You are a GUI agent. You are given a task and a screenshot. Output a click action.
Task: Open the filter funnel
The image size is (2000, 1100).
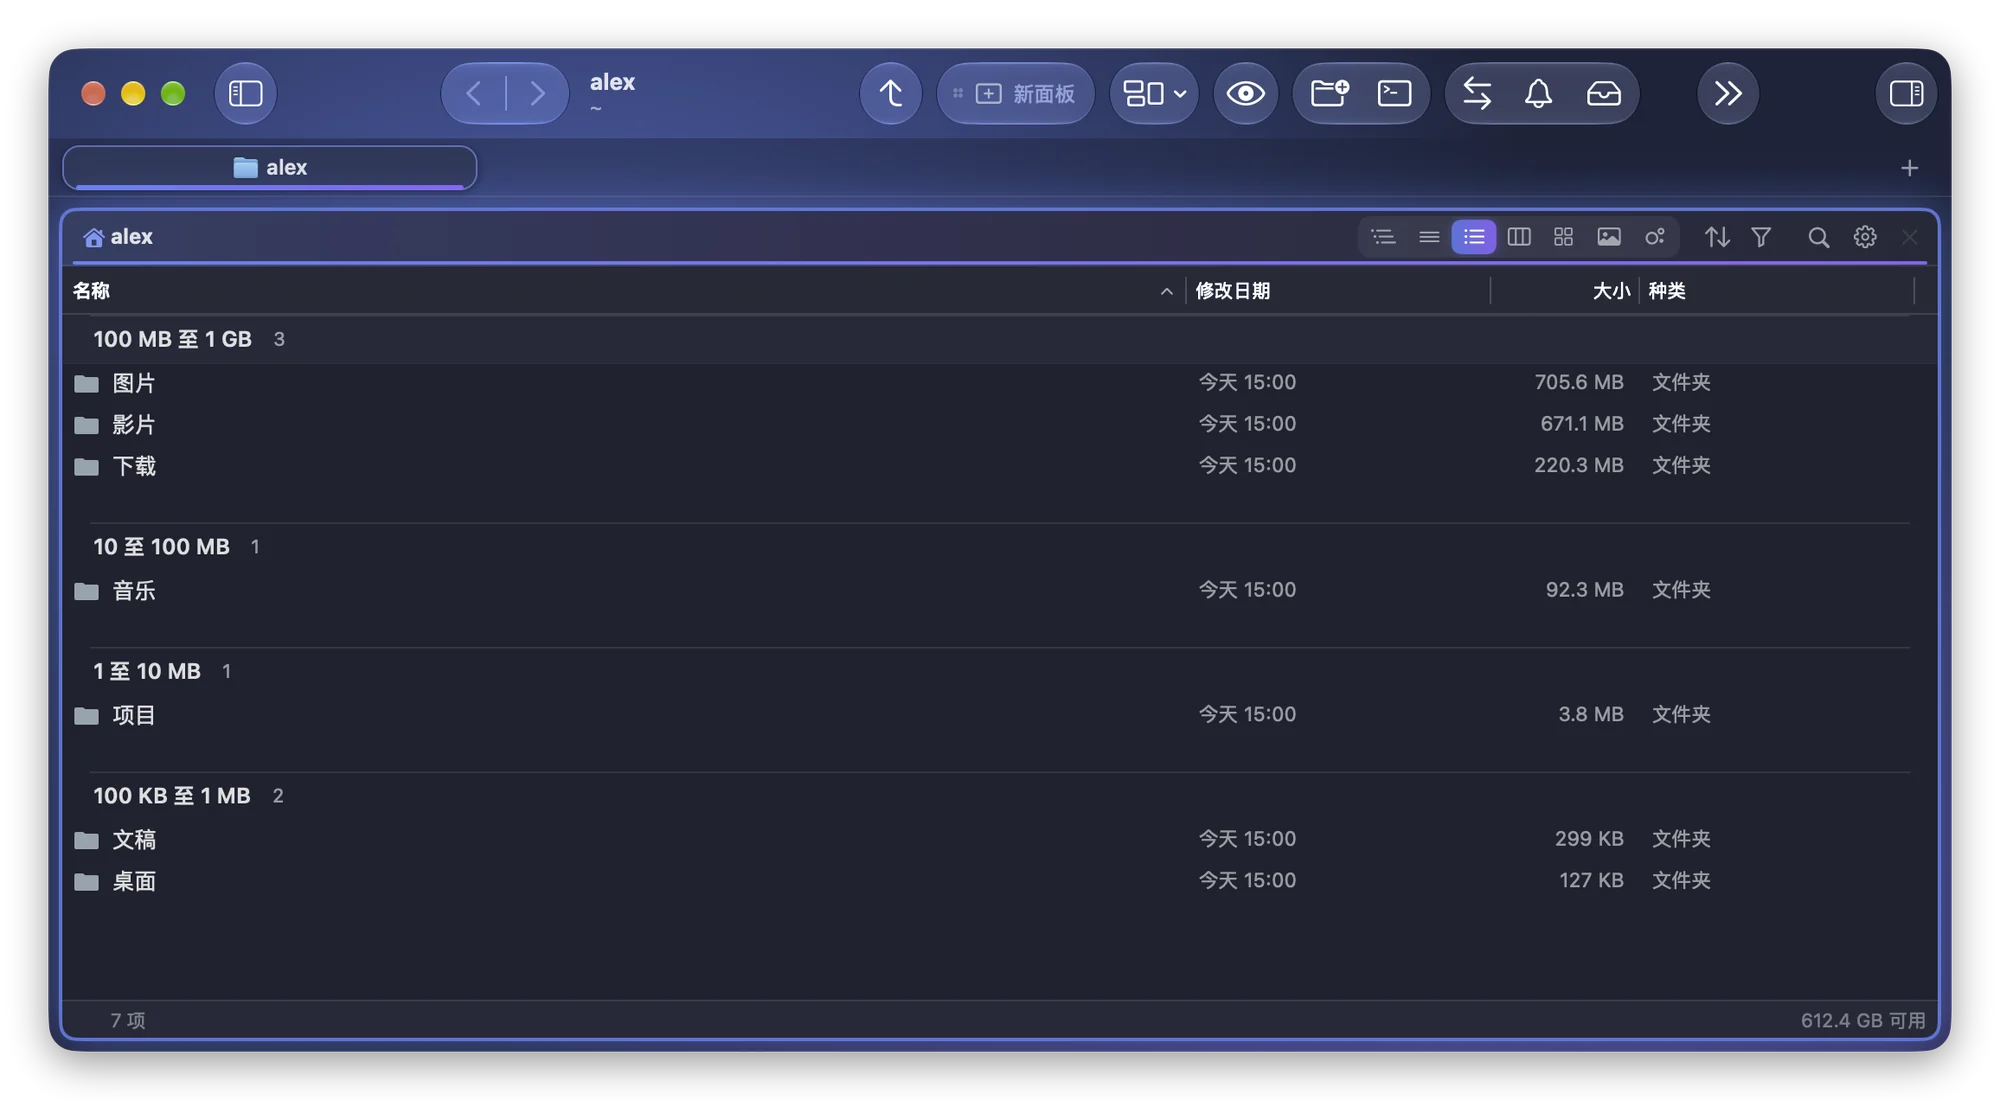tap(1761, 237)
